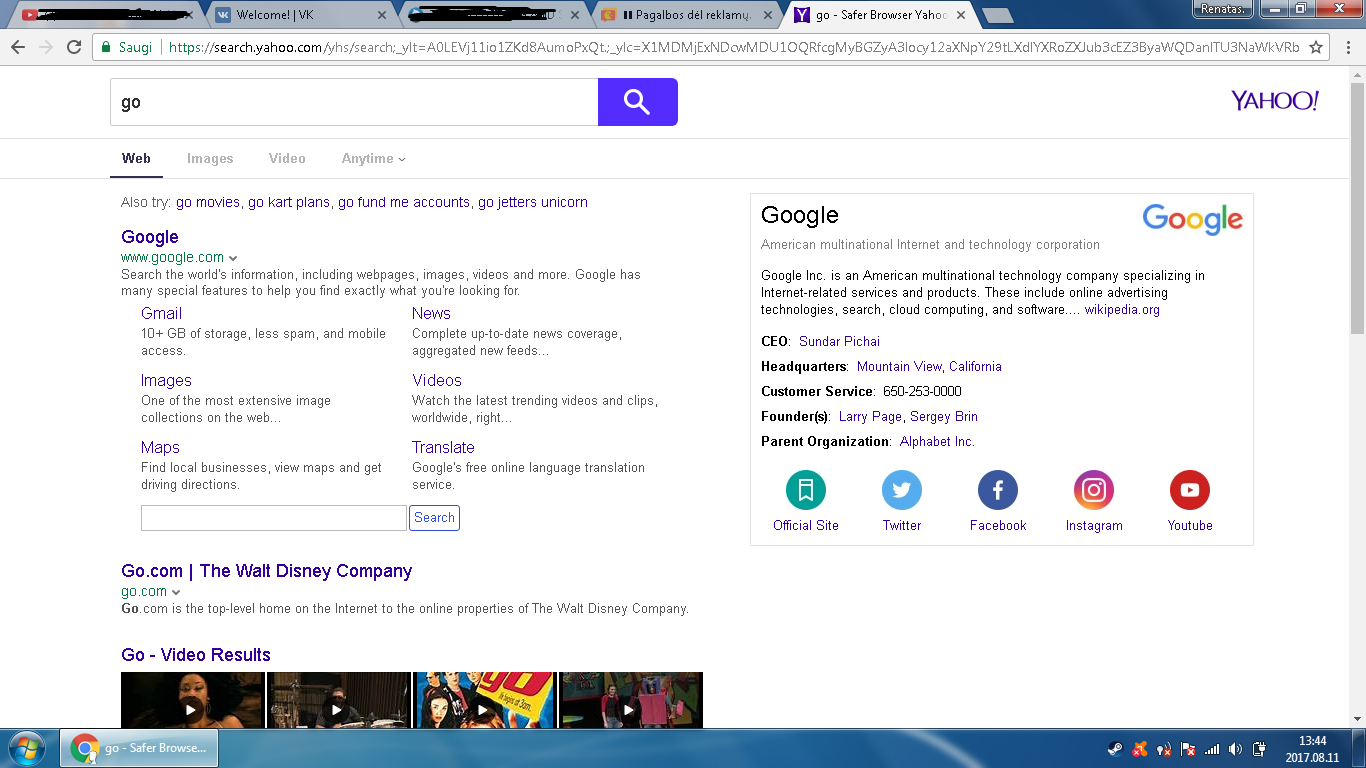Open a new browser tab
This screenshot has height=768, width=1366.
click(996, 16)
